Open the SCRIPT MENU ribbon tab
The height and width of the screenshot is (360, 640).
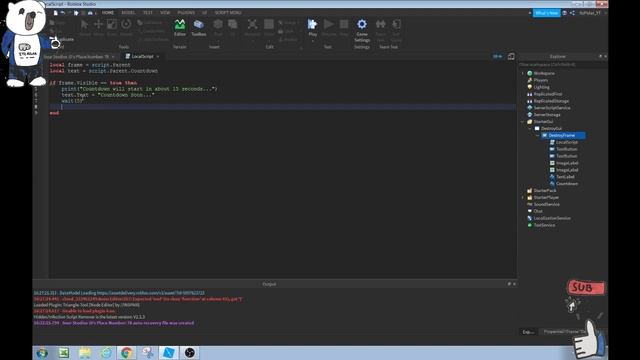(x=228, y=13)
